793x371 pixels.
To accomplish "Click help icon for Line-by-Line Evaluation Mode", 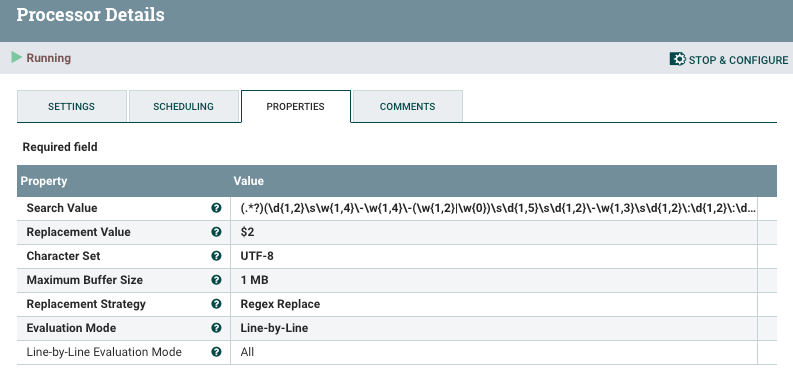I will (216, 352).
